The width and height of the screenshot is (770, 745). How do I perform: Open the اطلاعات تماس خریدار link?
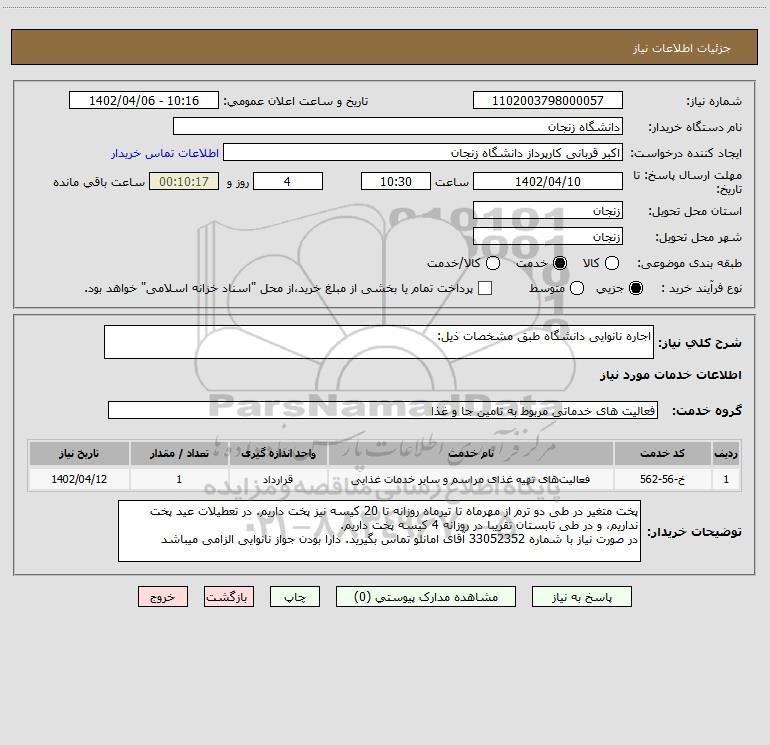[165, 153]
